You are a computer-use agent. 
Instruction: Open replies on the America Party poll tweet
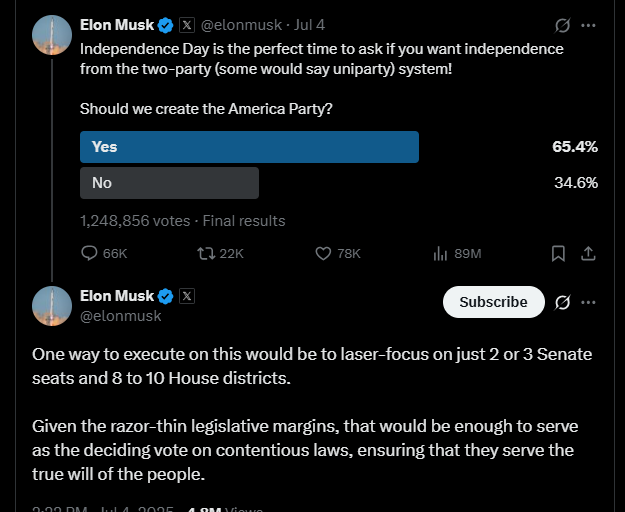coord(104,253)
